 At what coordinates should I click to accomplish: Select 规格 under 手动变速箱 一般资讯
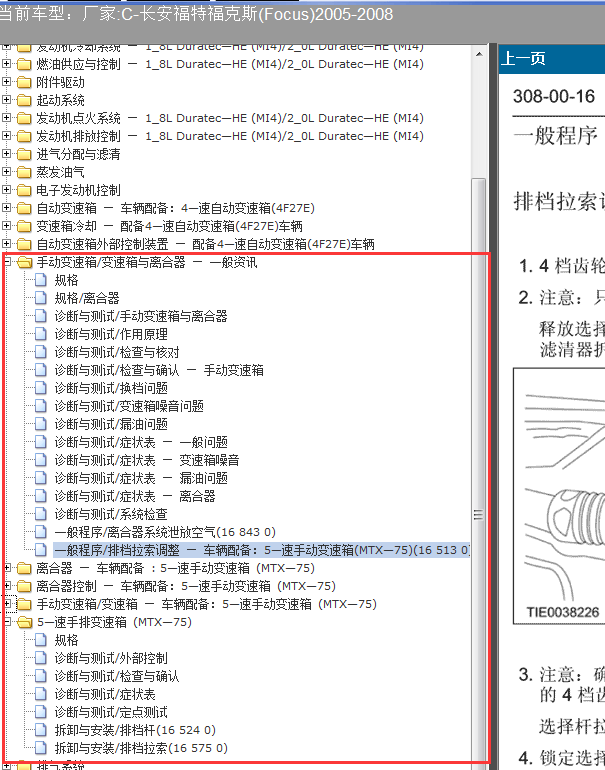pyautogui.click(x=66, y=280)
